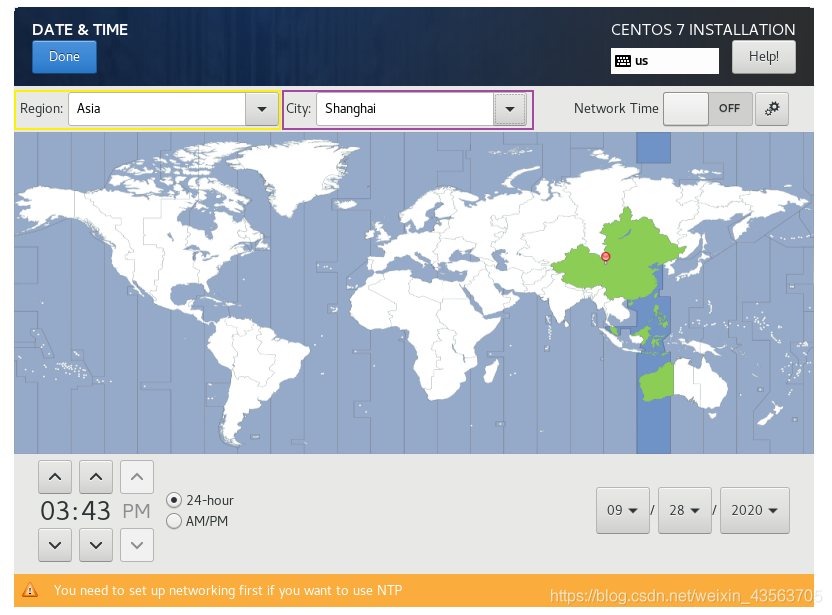This screenshot has height=615, width=832.
Task: Click the NTP networking warning message
Action: [228, 590]
